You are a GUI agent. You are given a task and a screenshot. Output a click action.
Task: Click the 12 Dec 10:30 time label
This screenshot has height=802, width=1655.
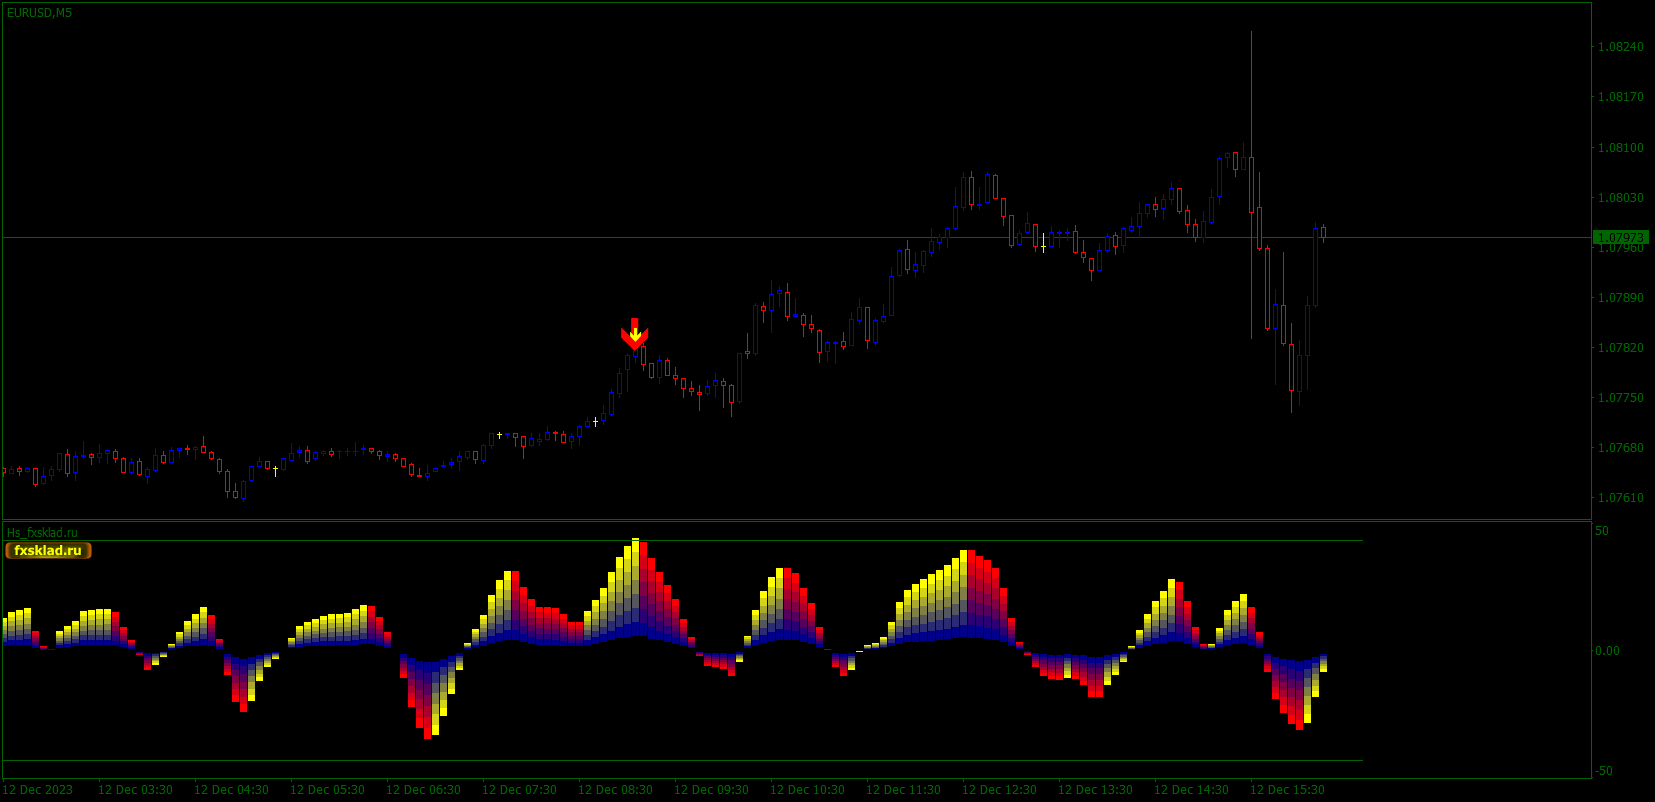[x=807, y=790]
